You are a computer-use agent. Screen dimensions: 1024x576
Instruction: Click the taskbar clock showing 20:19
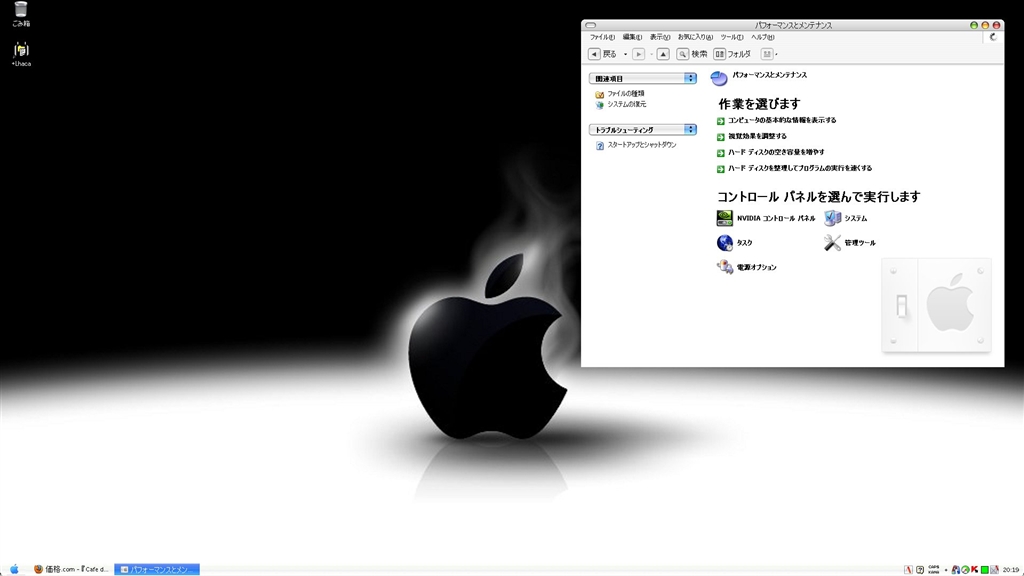tap(1010, 569)
